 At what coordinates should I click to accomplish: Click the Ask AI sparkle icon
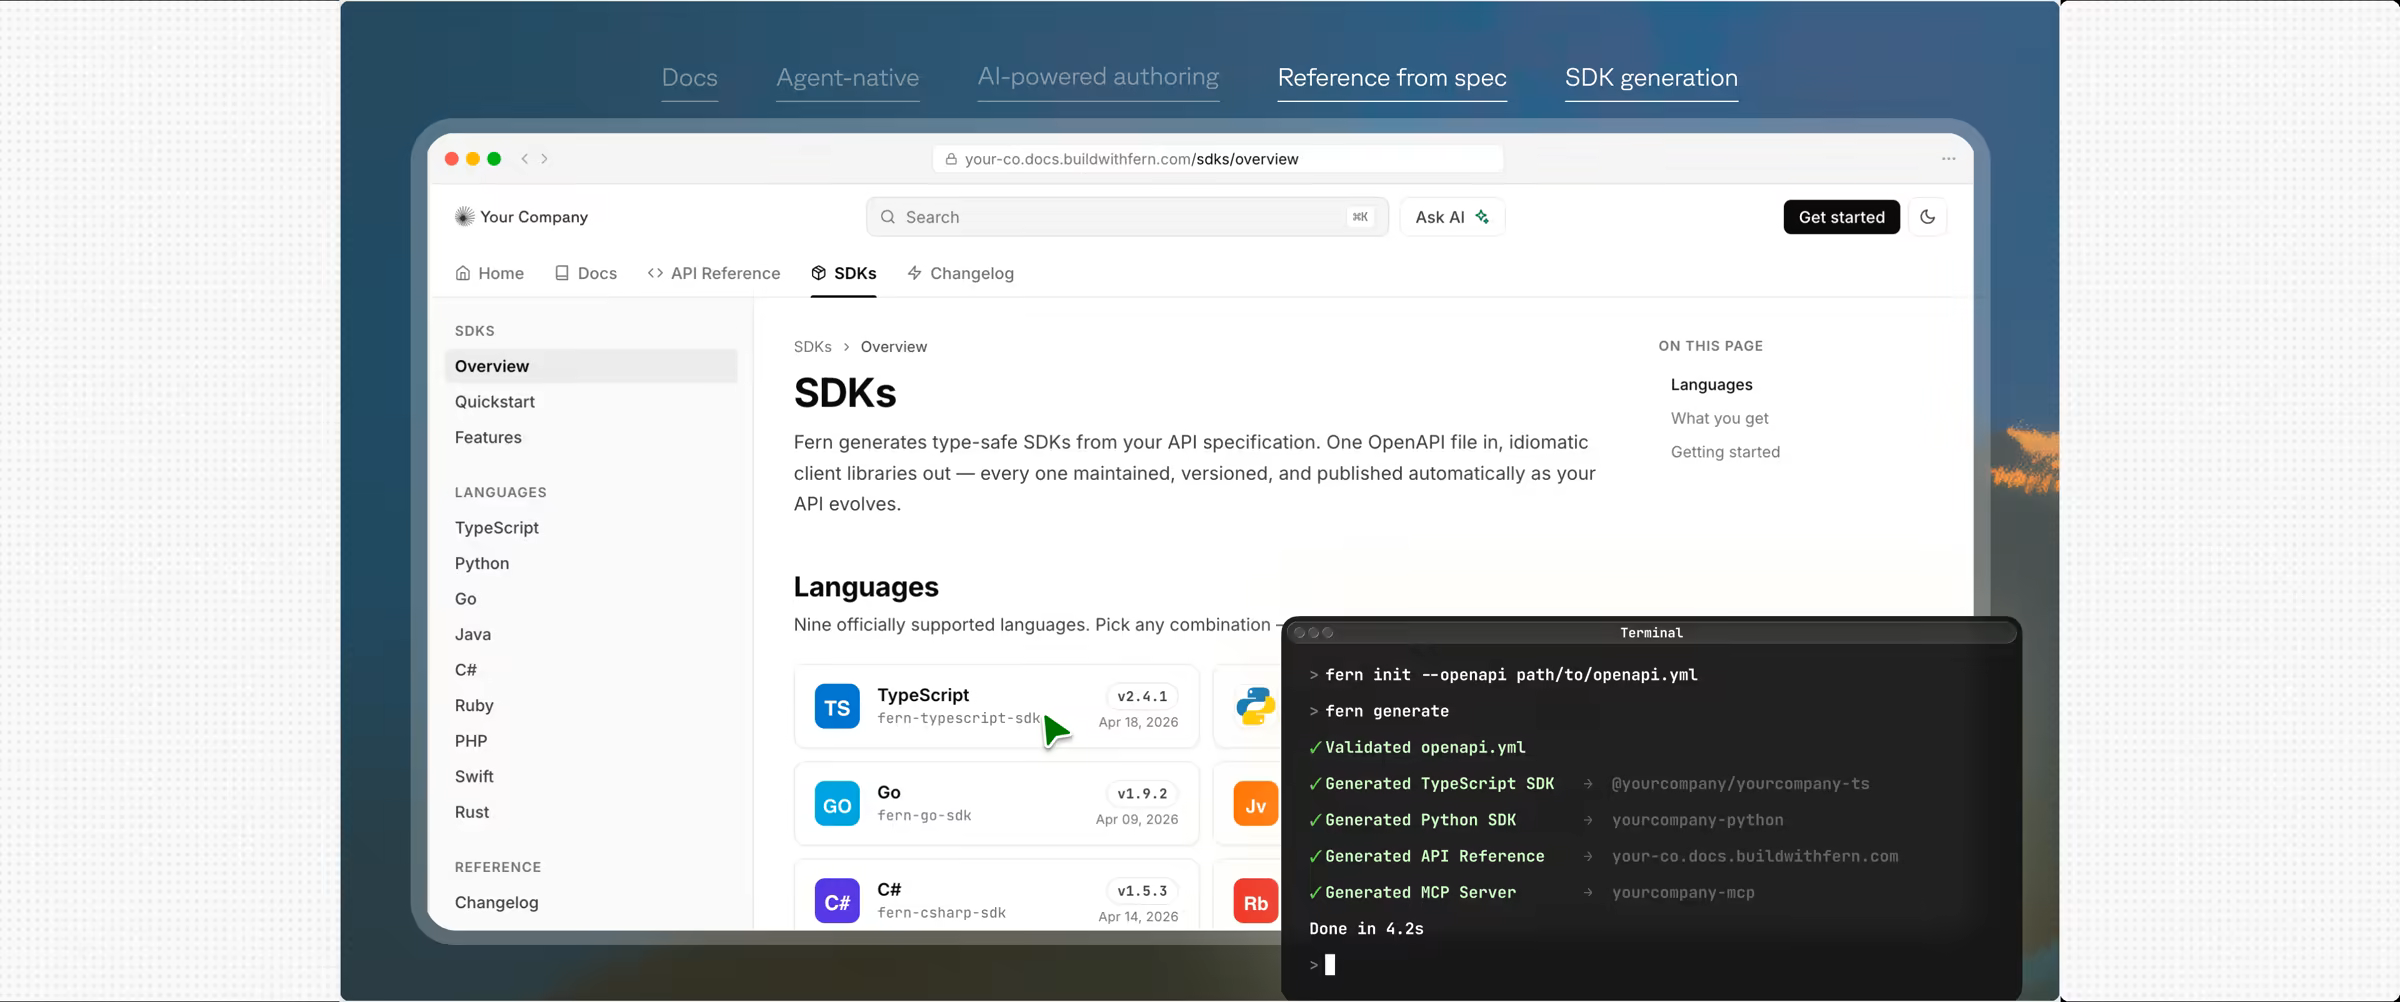point(1482,217)
